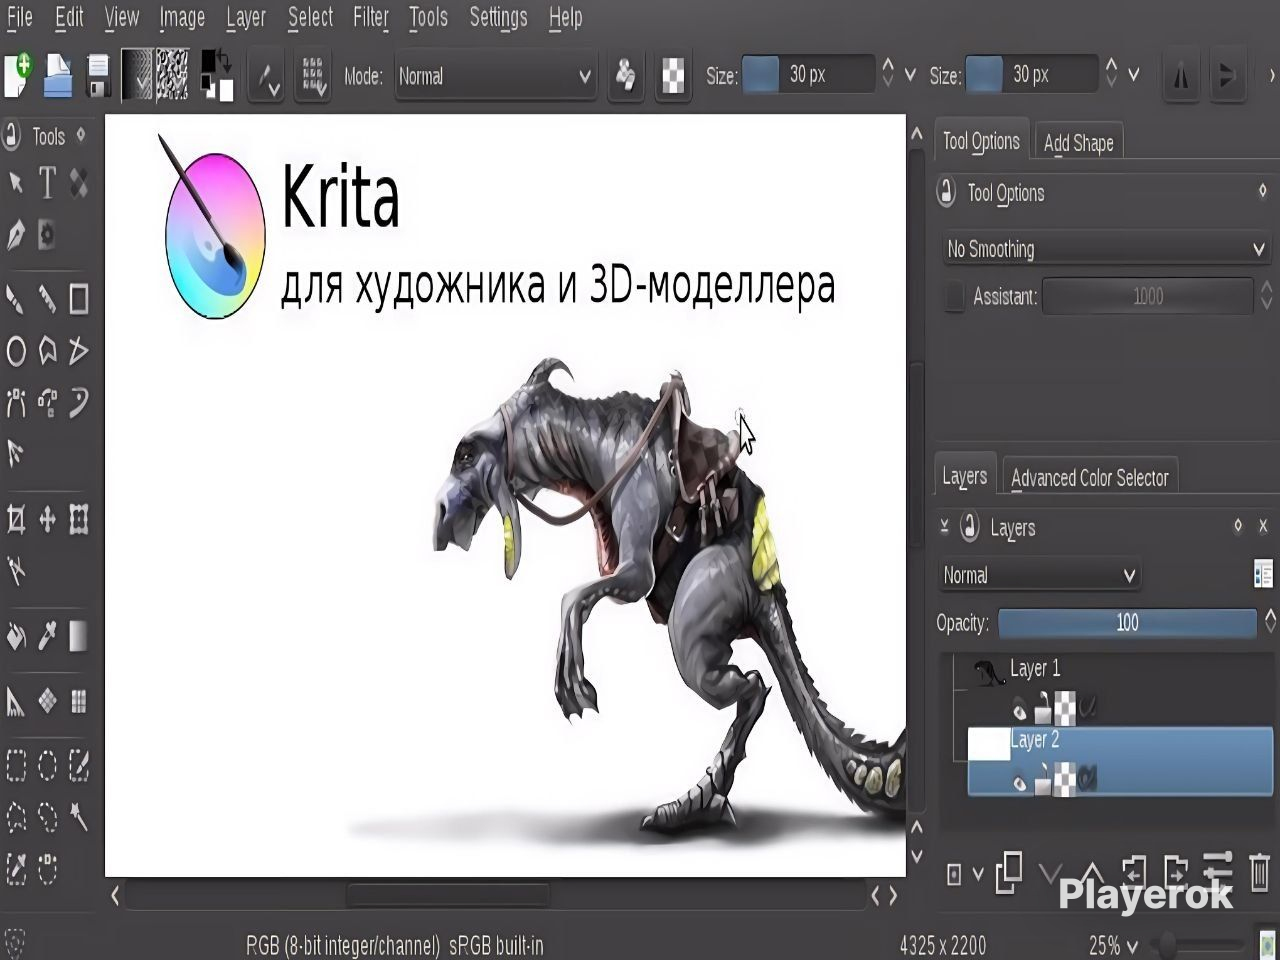Open the Settings menu

(498, 17)
